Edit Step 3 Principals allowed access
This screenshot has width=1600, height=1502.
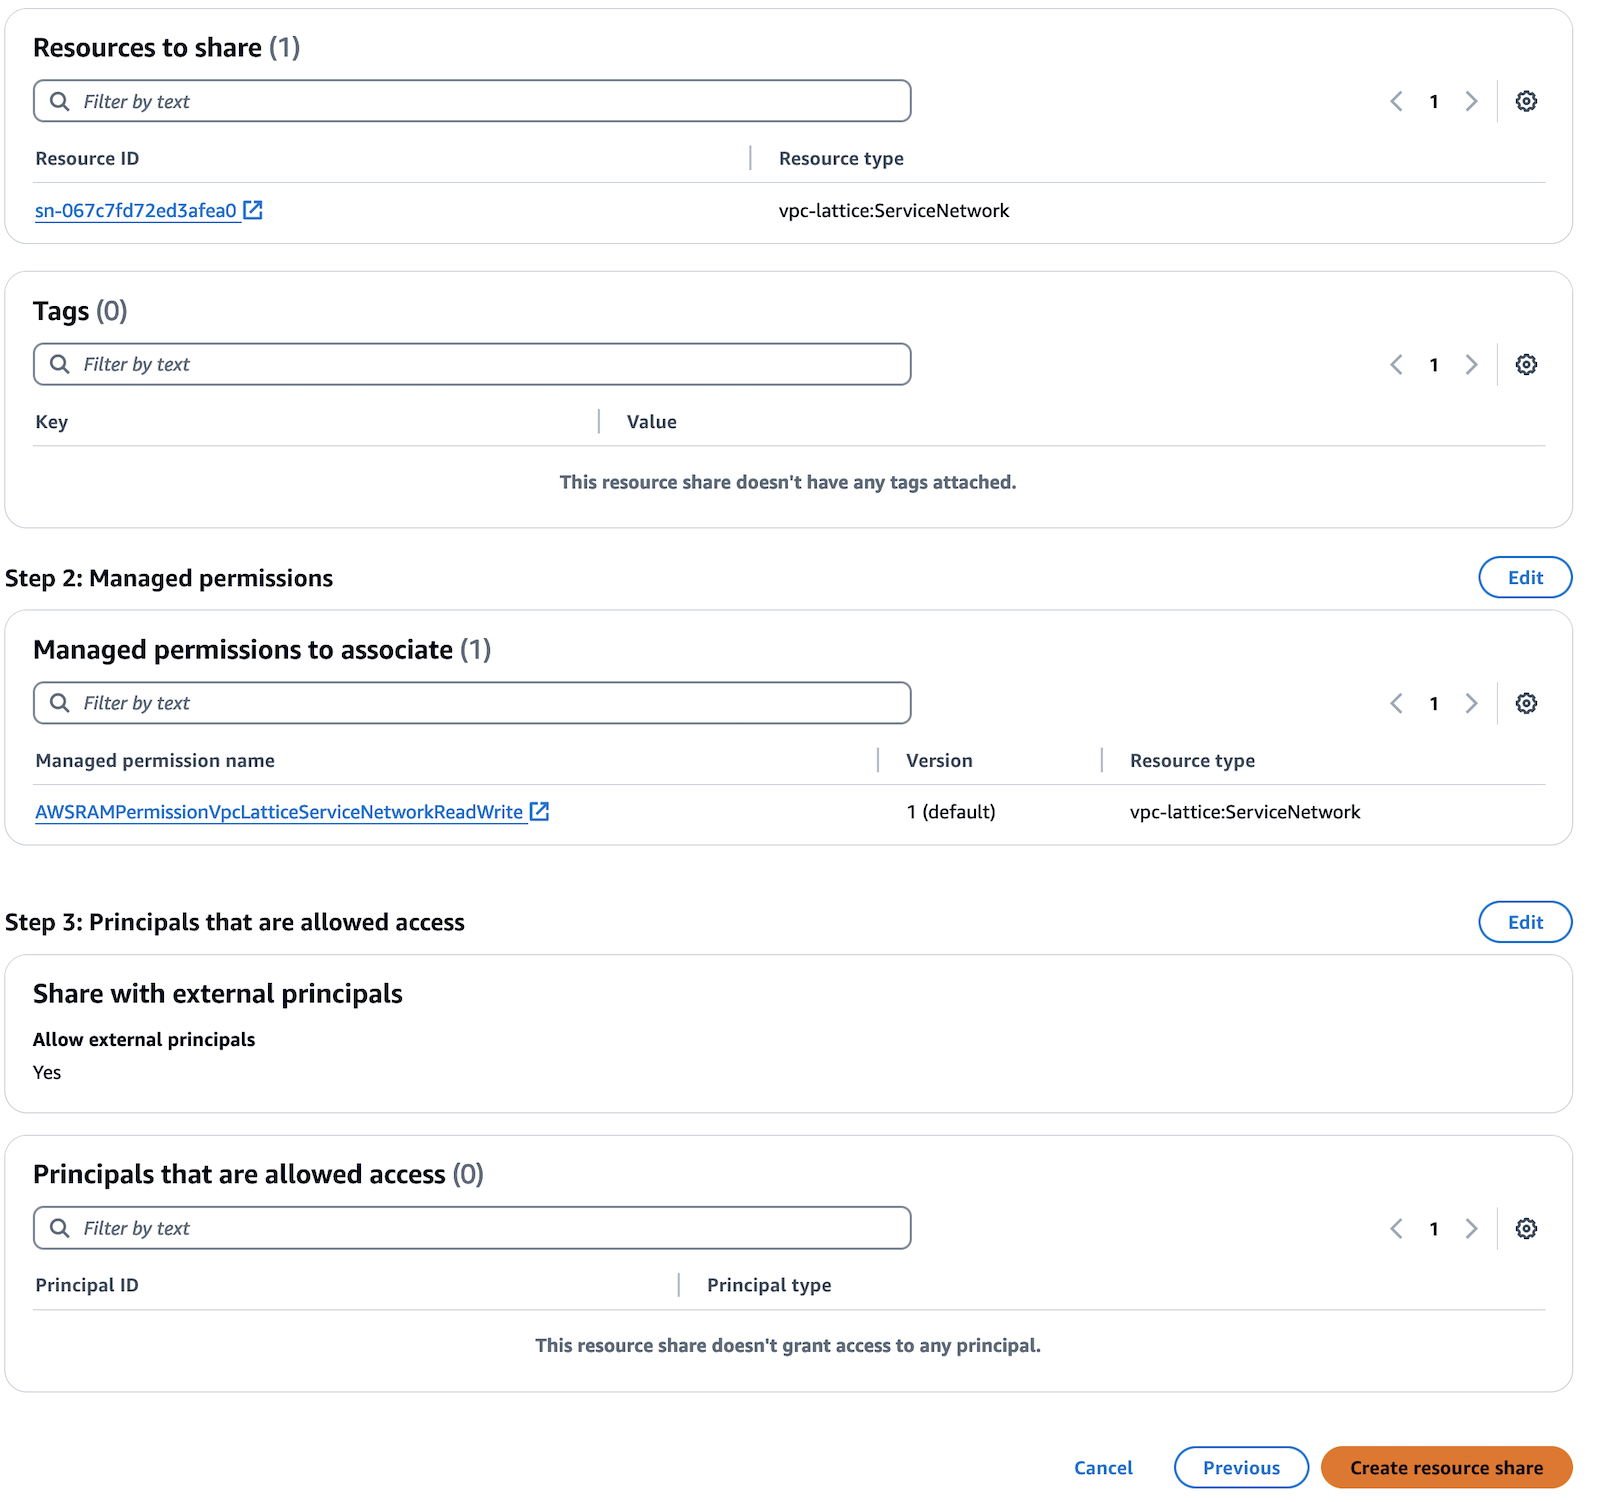(x=1524, y=922)
